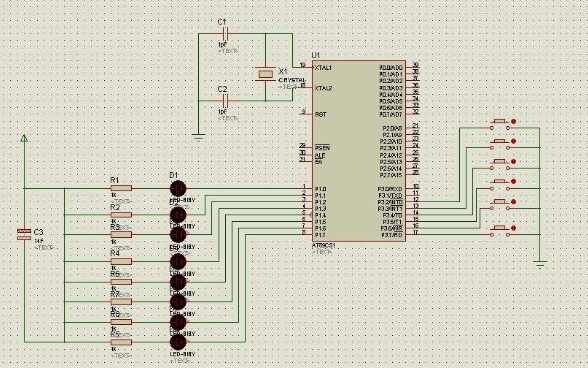Select resistor R1
Viewport: 588px width, 368px height.
(x=121, y=188)
